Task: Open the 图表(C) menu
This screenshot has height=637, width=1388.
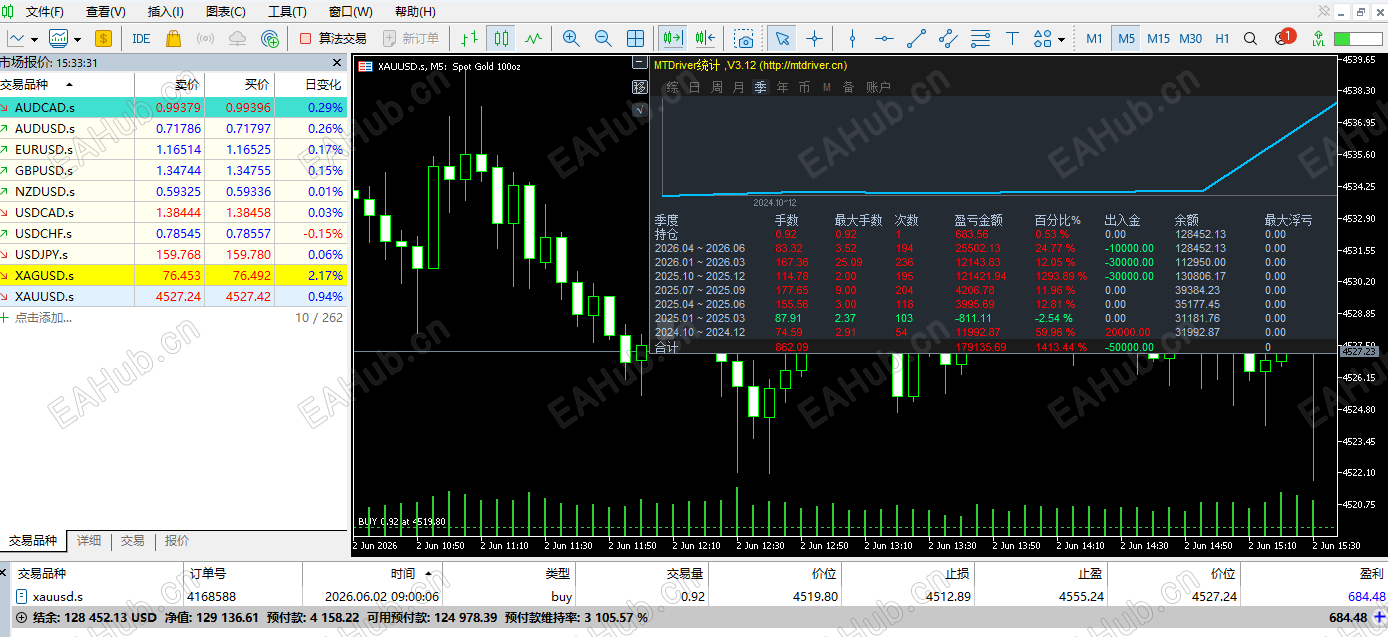Action: 225,12
